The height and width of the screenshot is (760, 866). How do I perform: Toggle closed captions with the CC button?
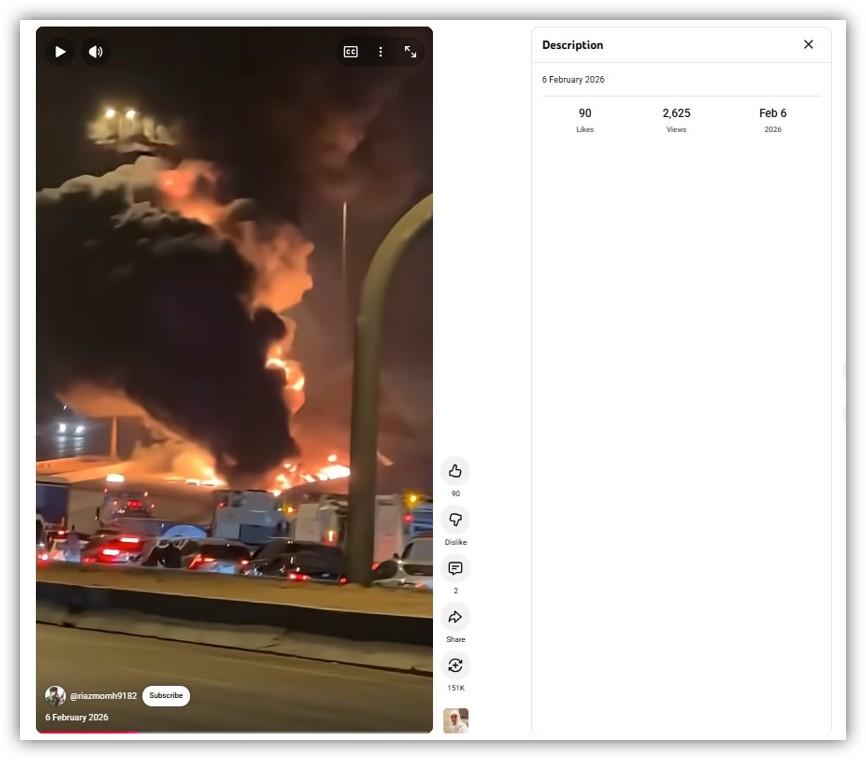point(350,52)
